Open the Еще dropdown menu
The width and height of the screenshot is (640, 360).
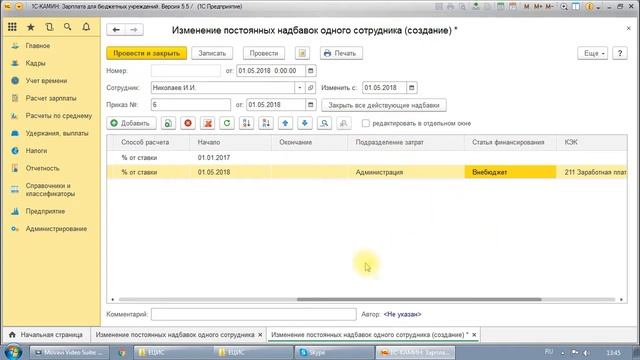point(592,53)
